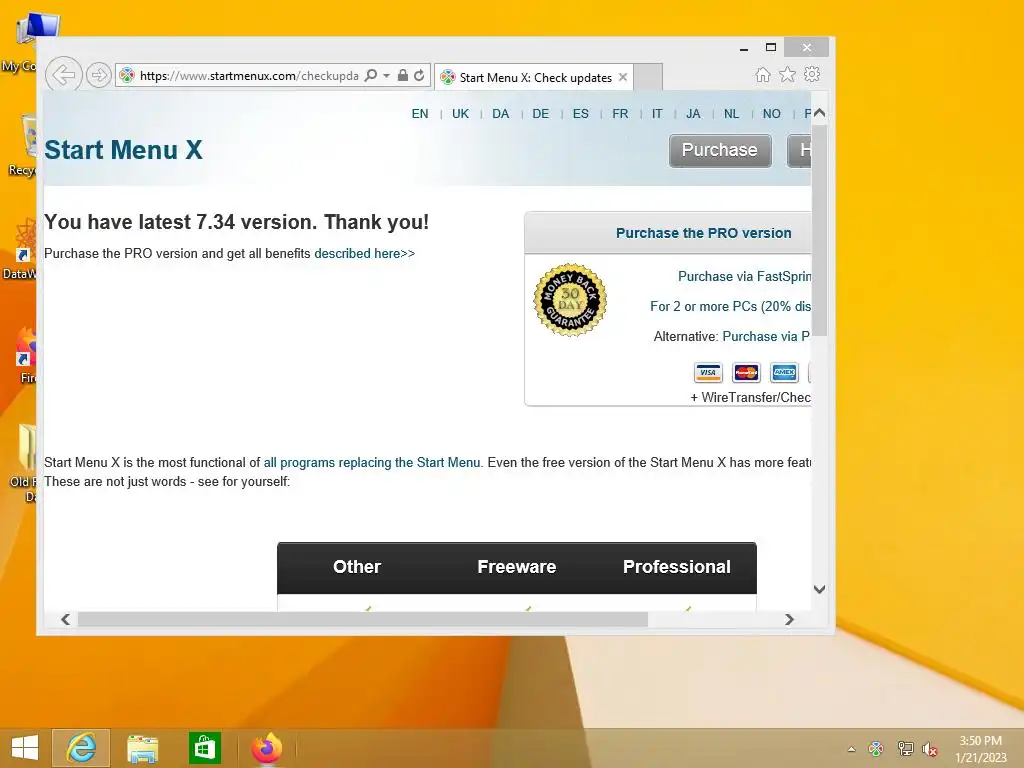Open File Explorer from the taskbar

coord(142,748)
